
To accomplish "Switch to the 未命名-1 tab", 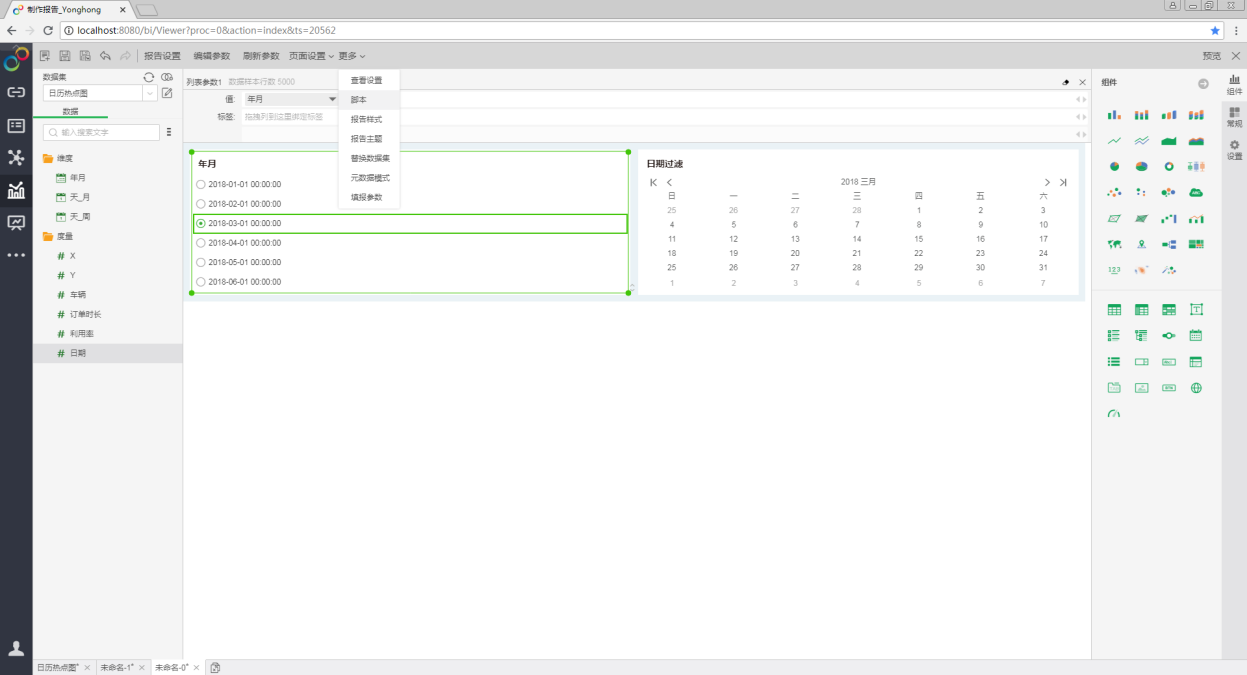I will [x=116, y=667].
